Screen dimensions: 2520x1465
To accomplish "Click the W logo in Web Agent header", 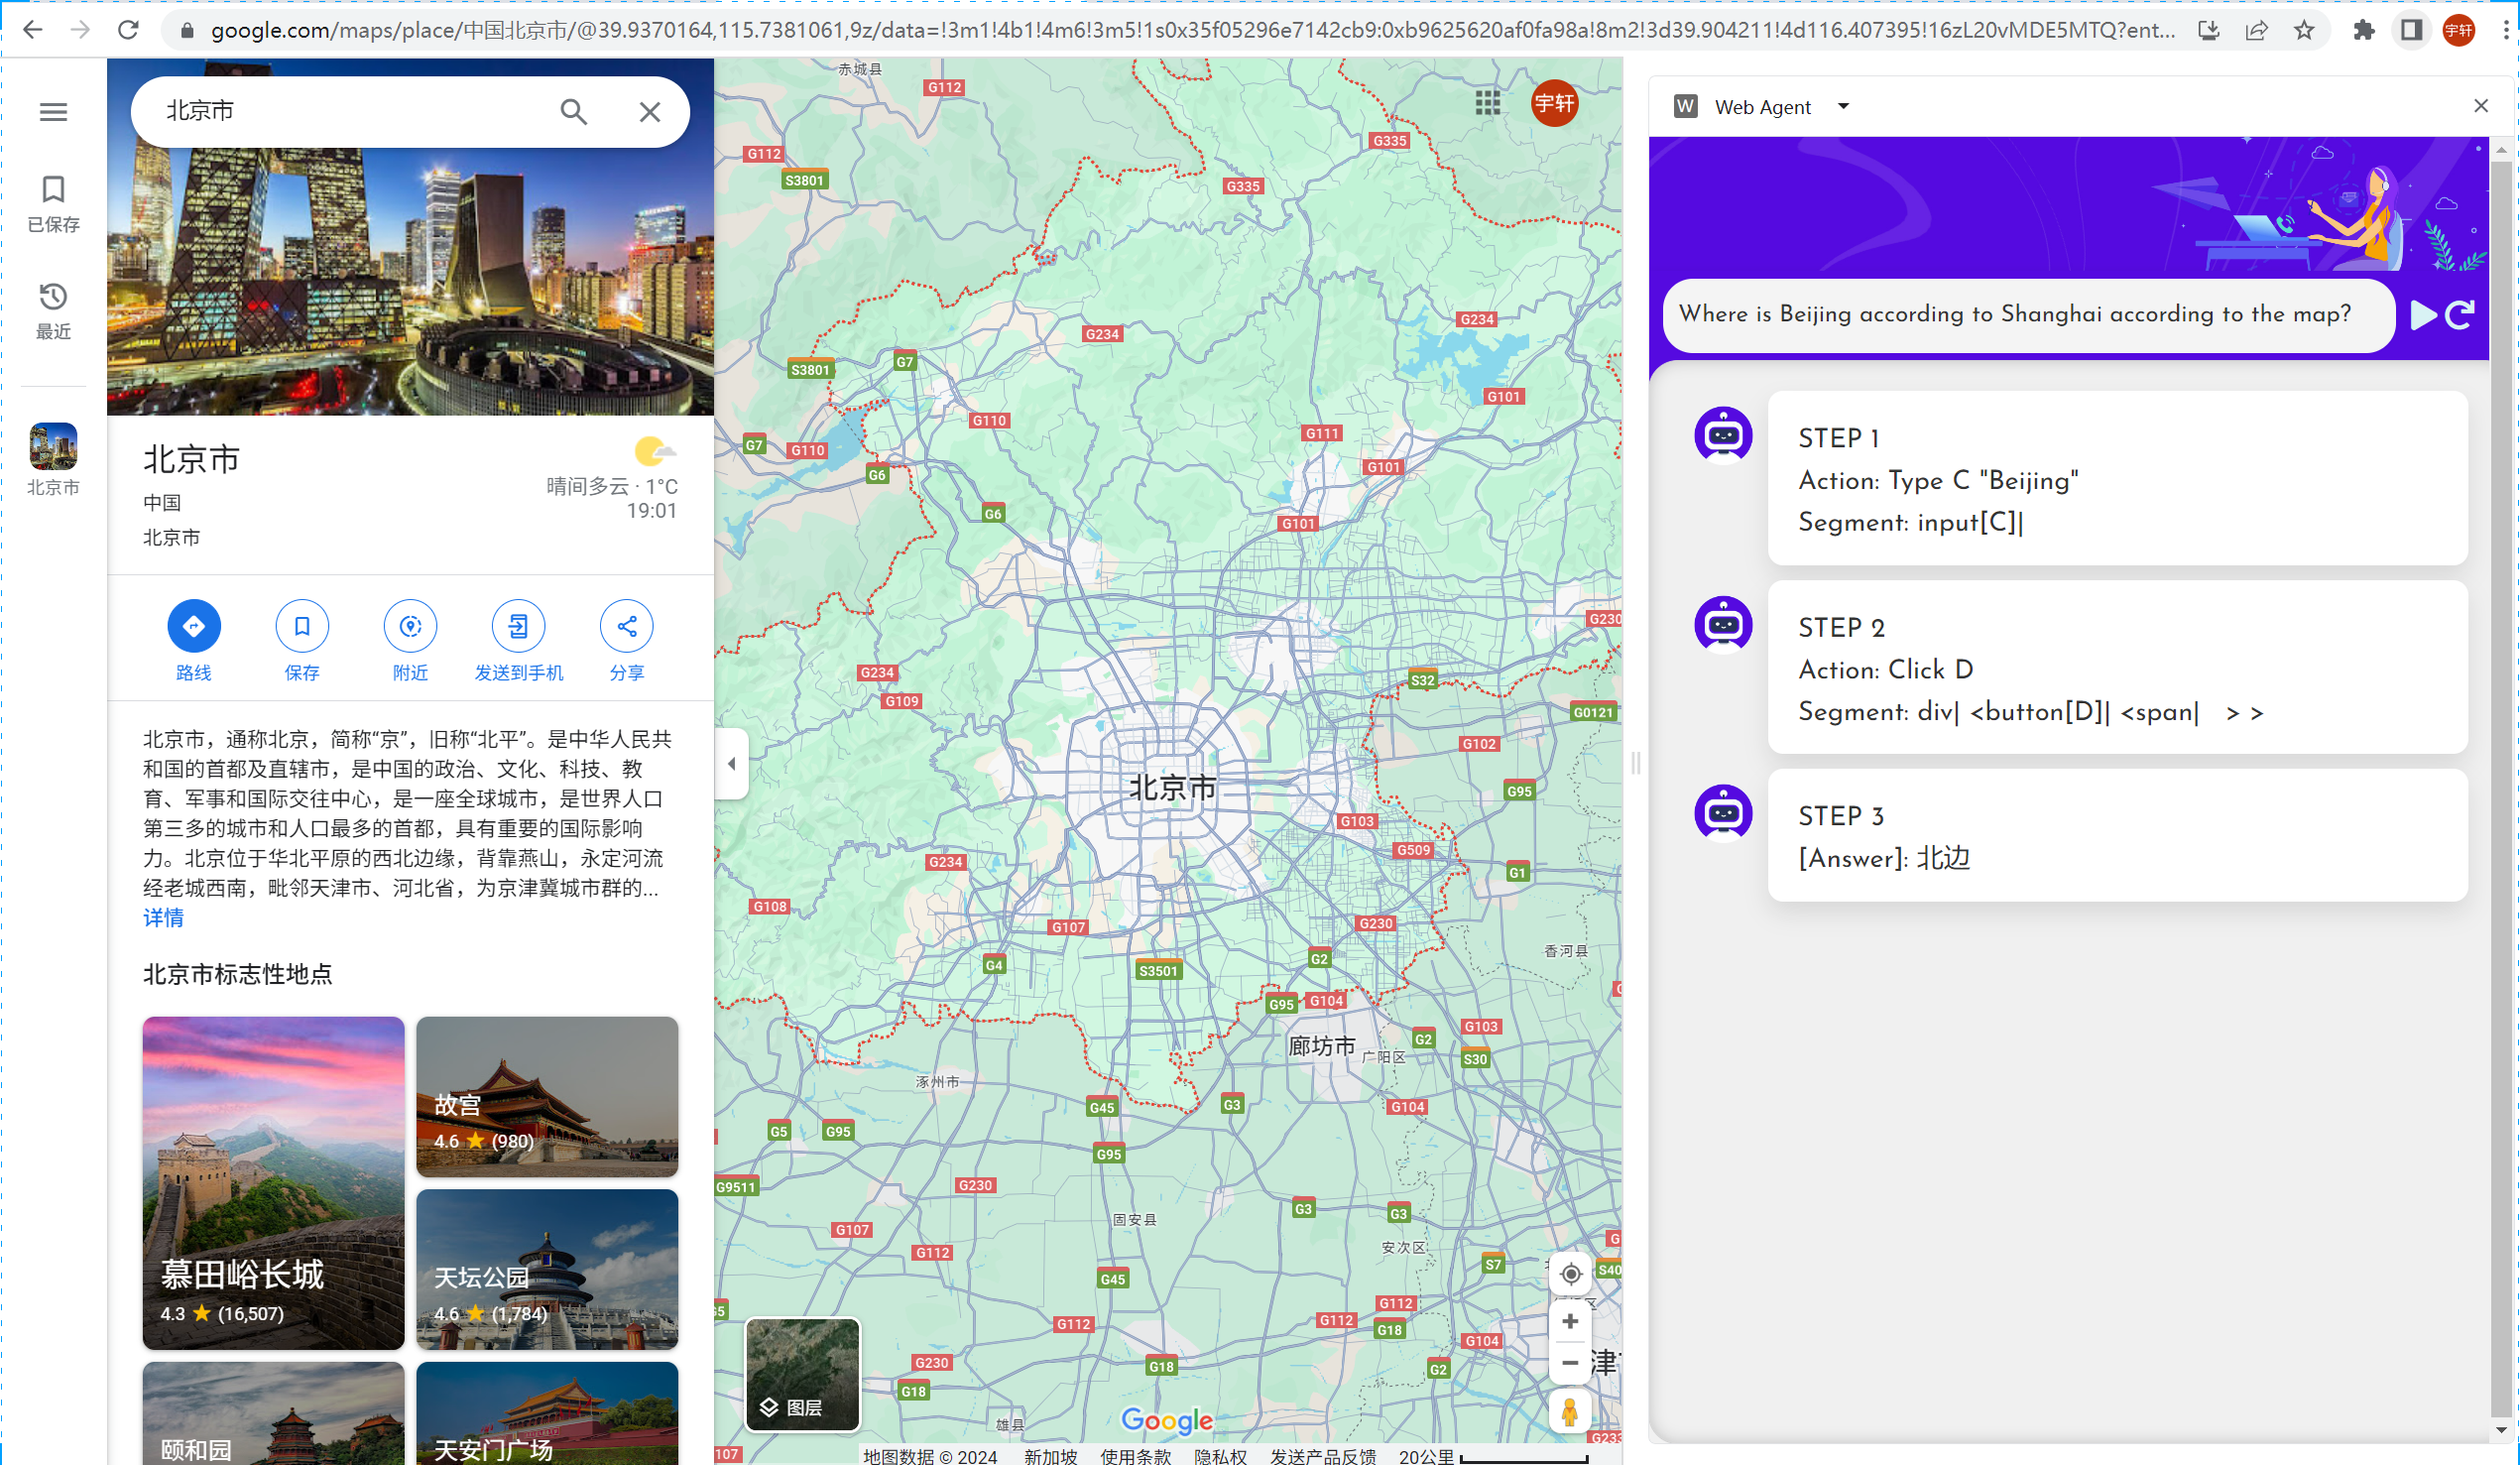I will [1685, 106].
